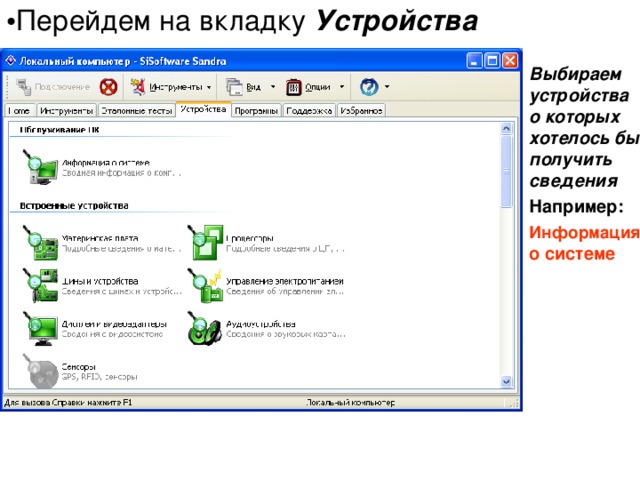Close the SiSoftware Sandra window

[510, 61]
